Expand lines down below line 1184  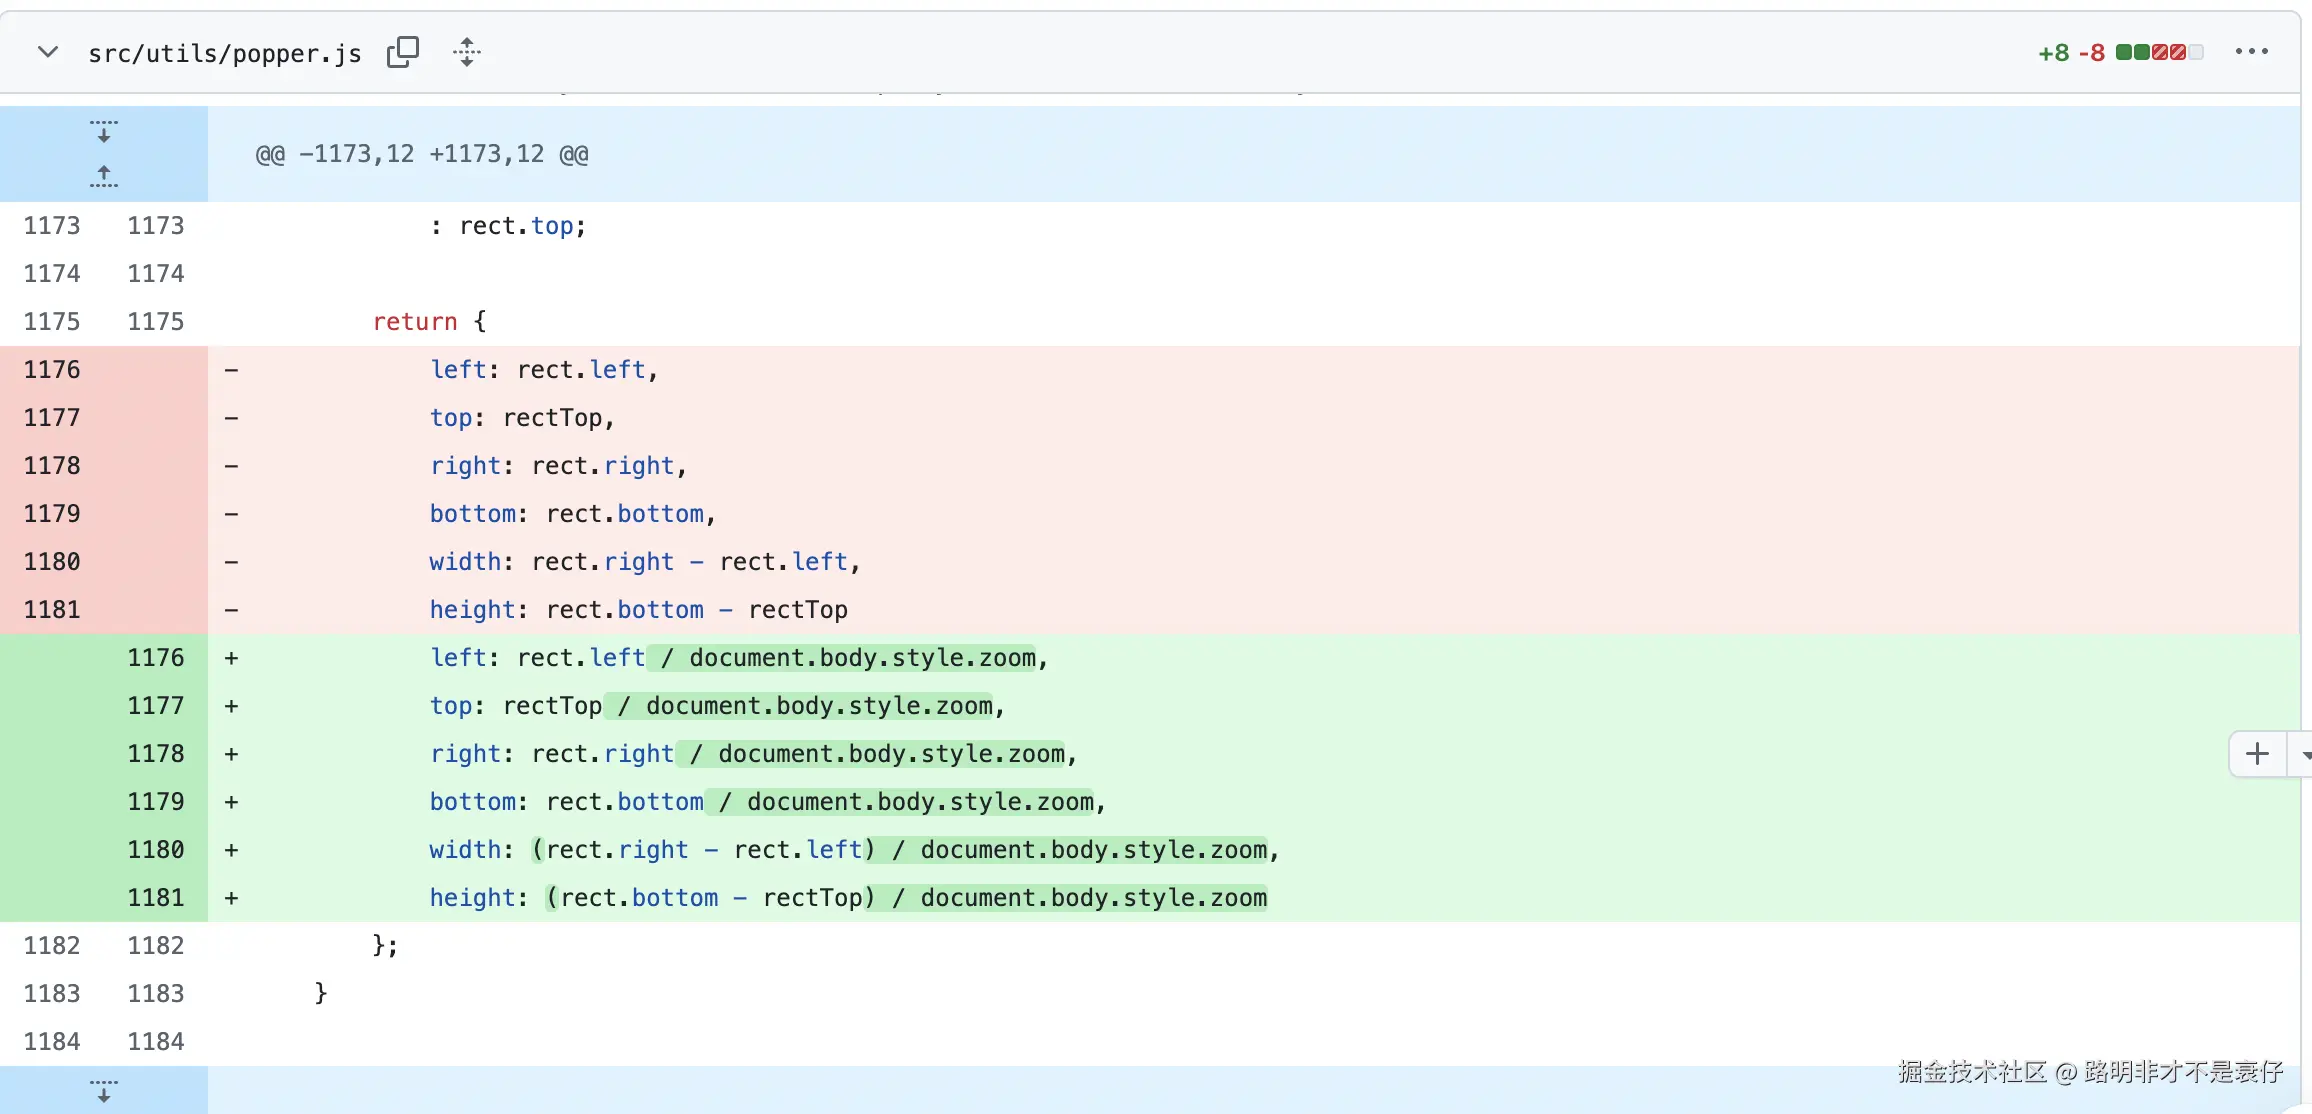[x=103, y=1090]
